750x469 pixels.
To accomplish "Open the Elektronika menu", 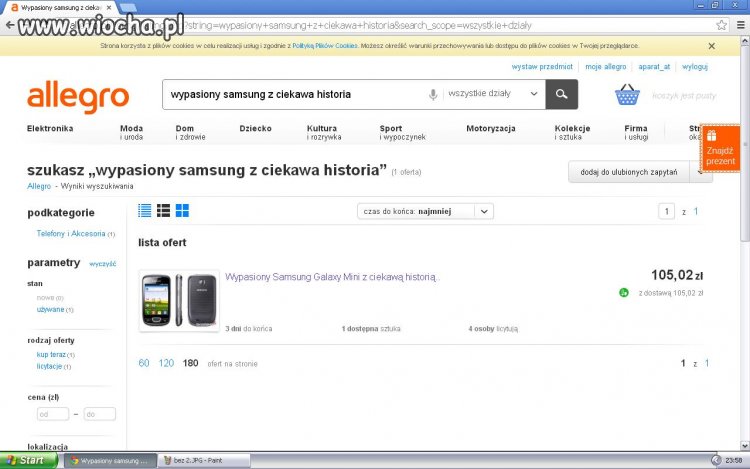I will pos(50,128).
